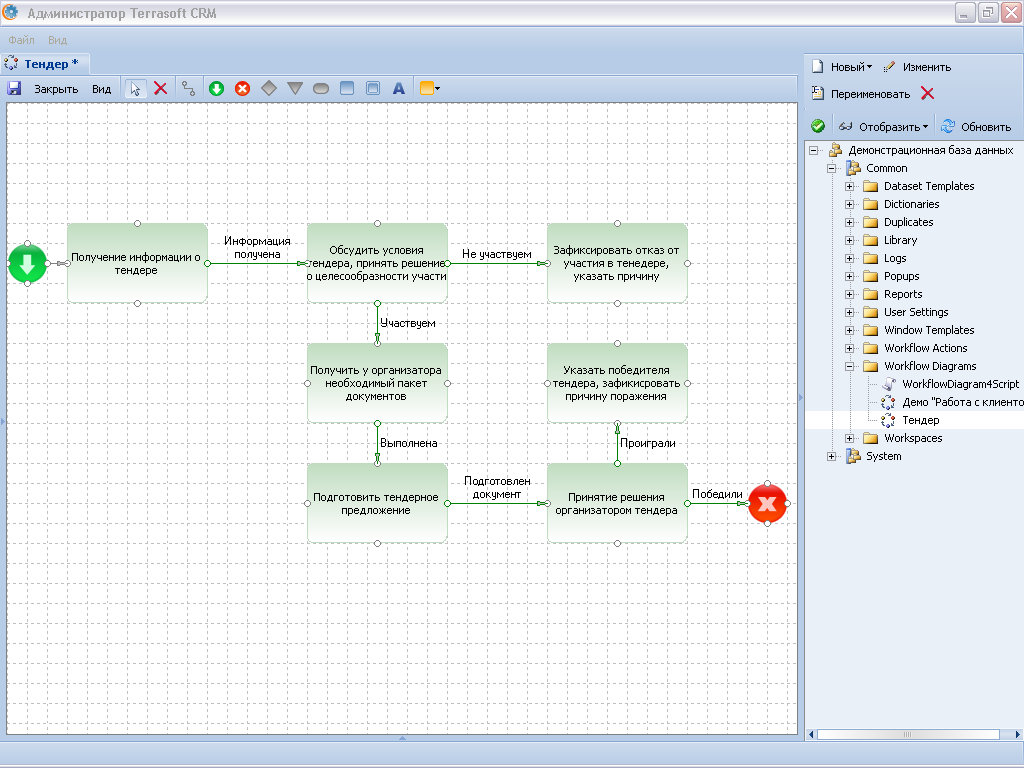Click the green start node on the canvas
Image resolution: width=1024 pixels, height=768 pixels.
(27, 264)
